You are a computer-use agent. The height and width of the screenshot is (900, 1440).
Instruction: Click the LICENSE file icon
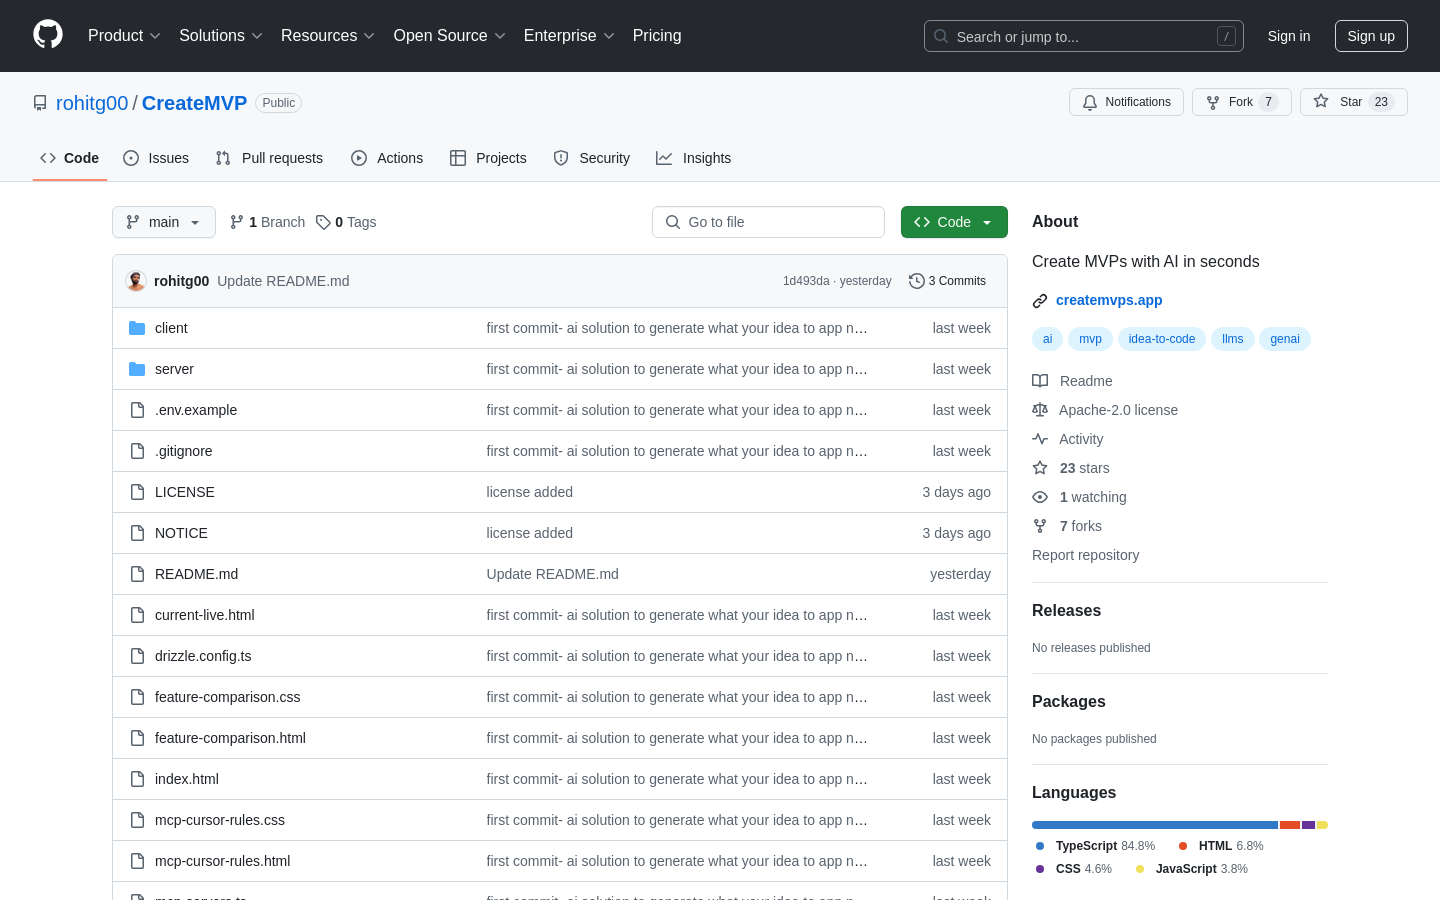(x=137, y=492)
